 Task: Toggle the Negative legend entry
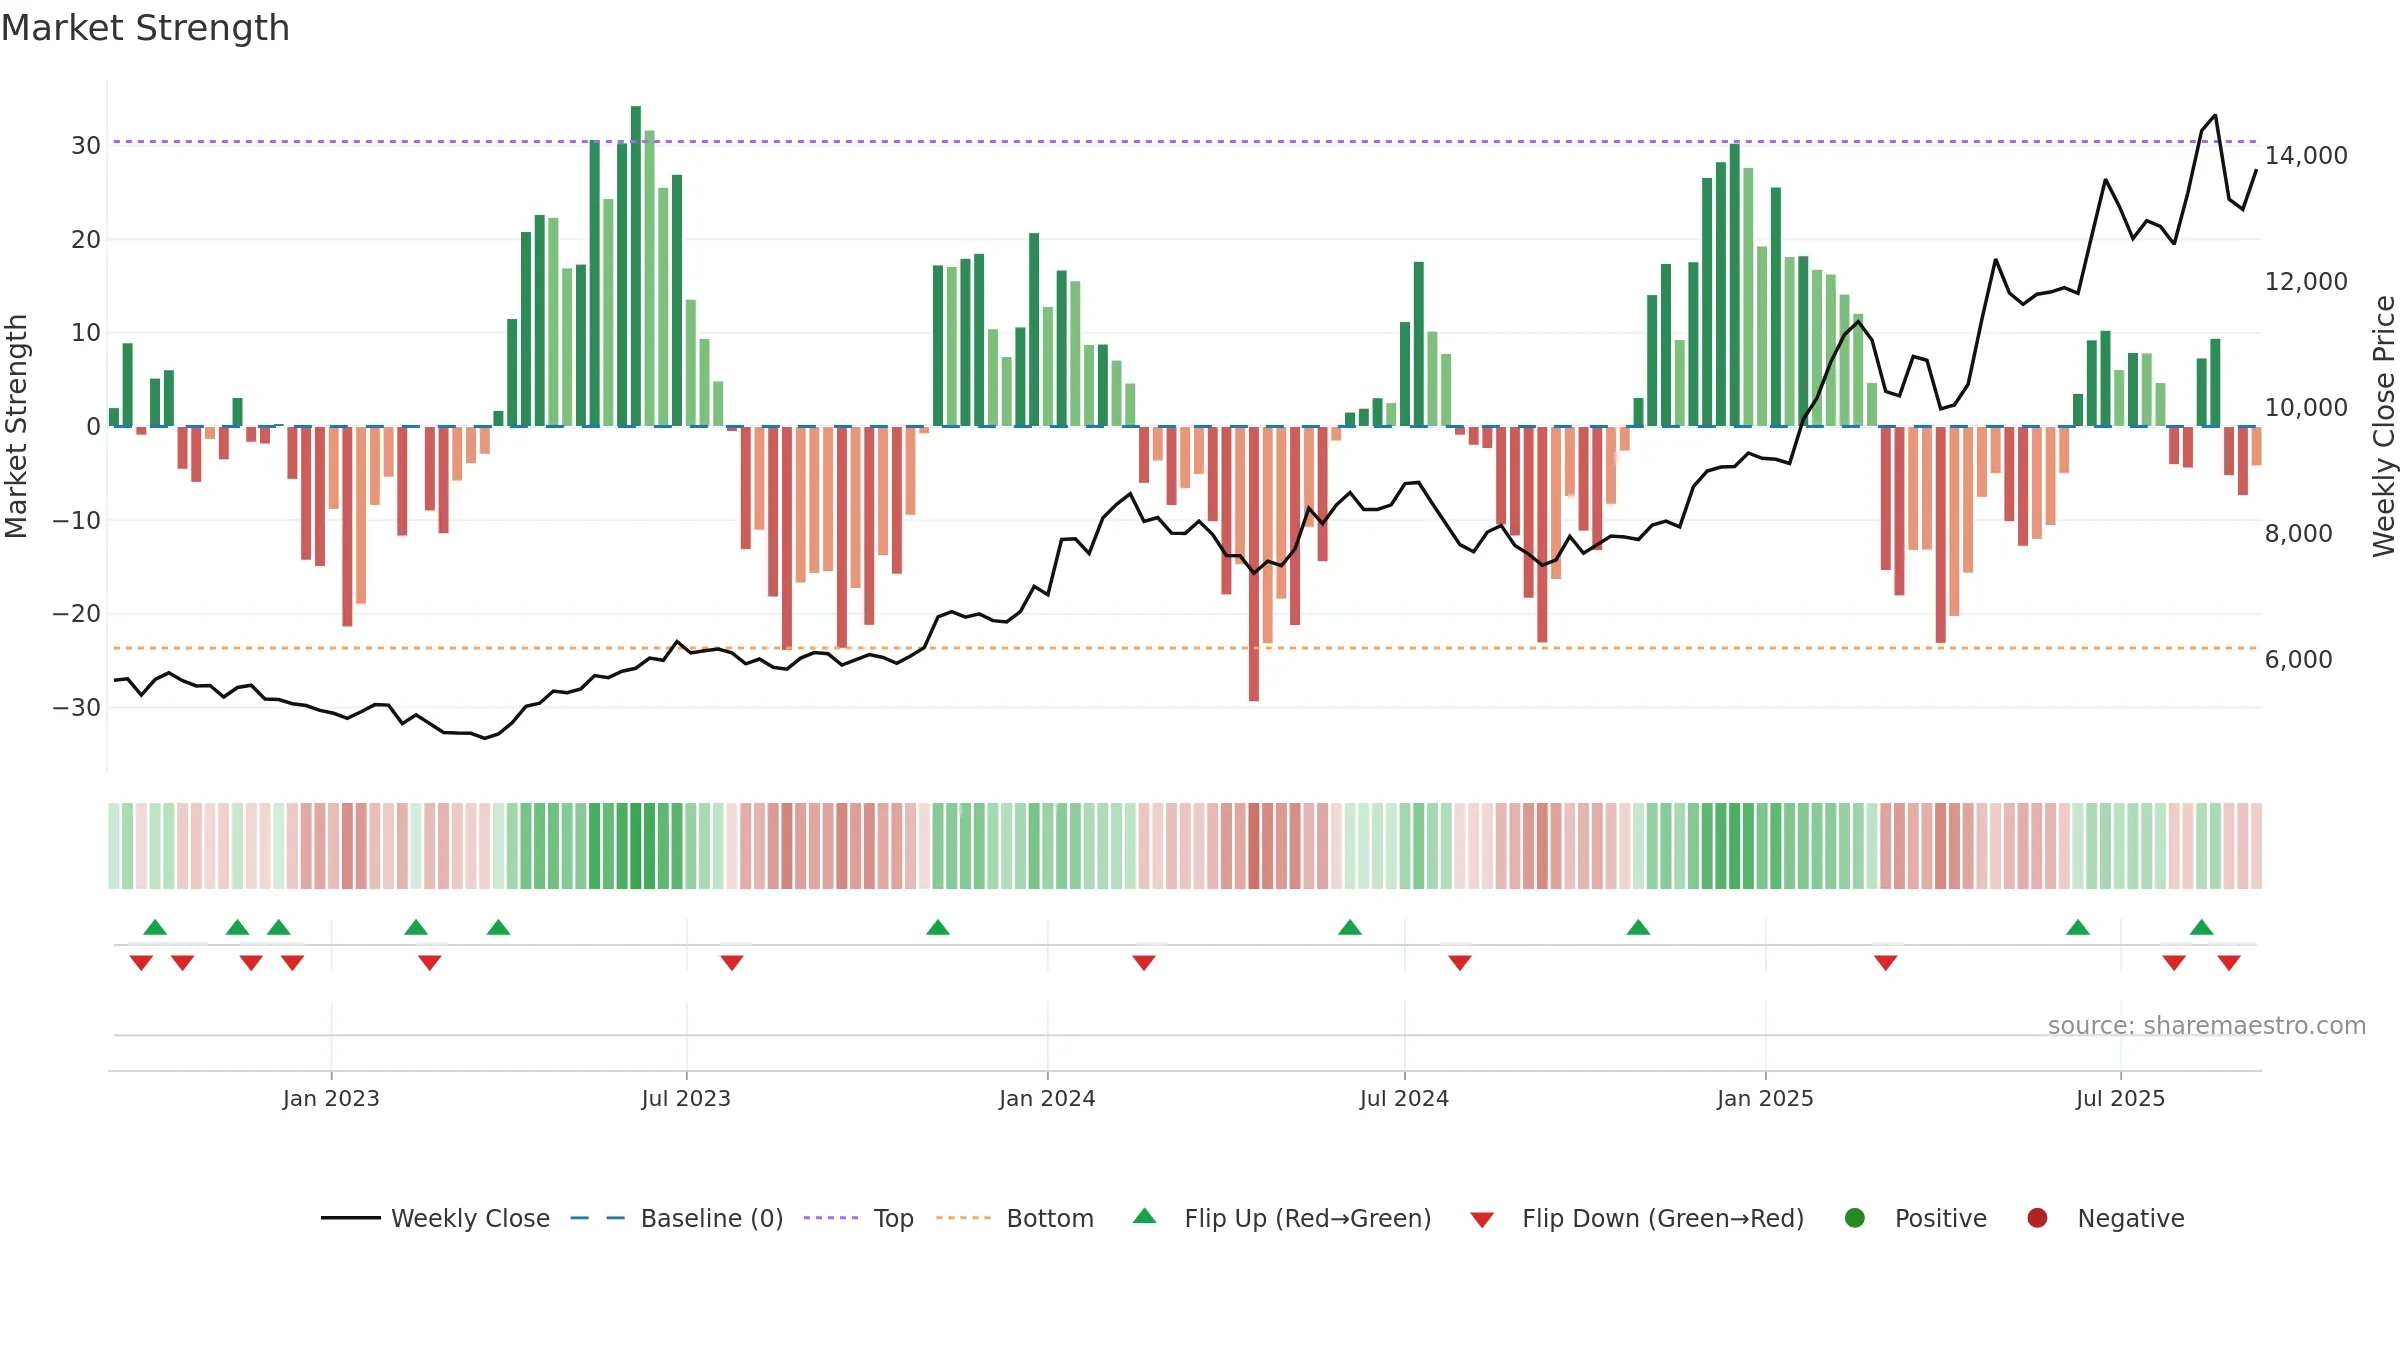point(2105,1218)
